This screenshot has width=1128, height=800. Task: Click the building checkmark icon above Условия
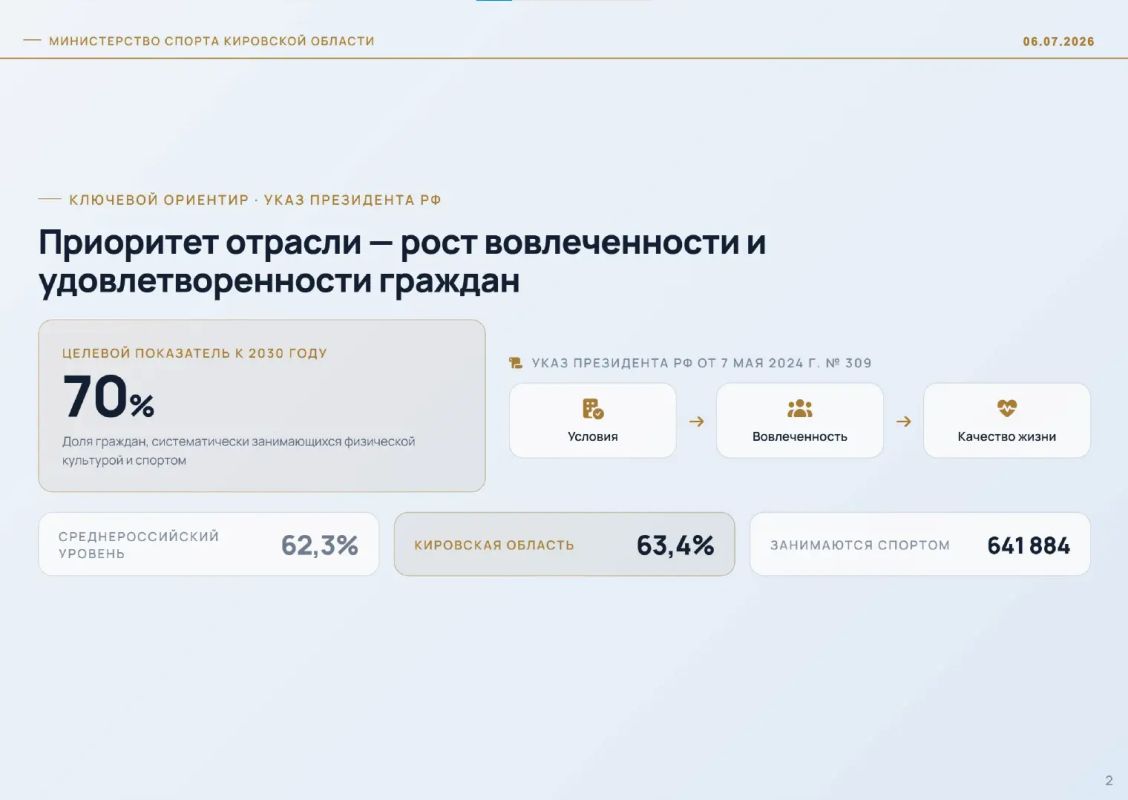[x=593, y=409]
